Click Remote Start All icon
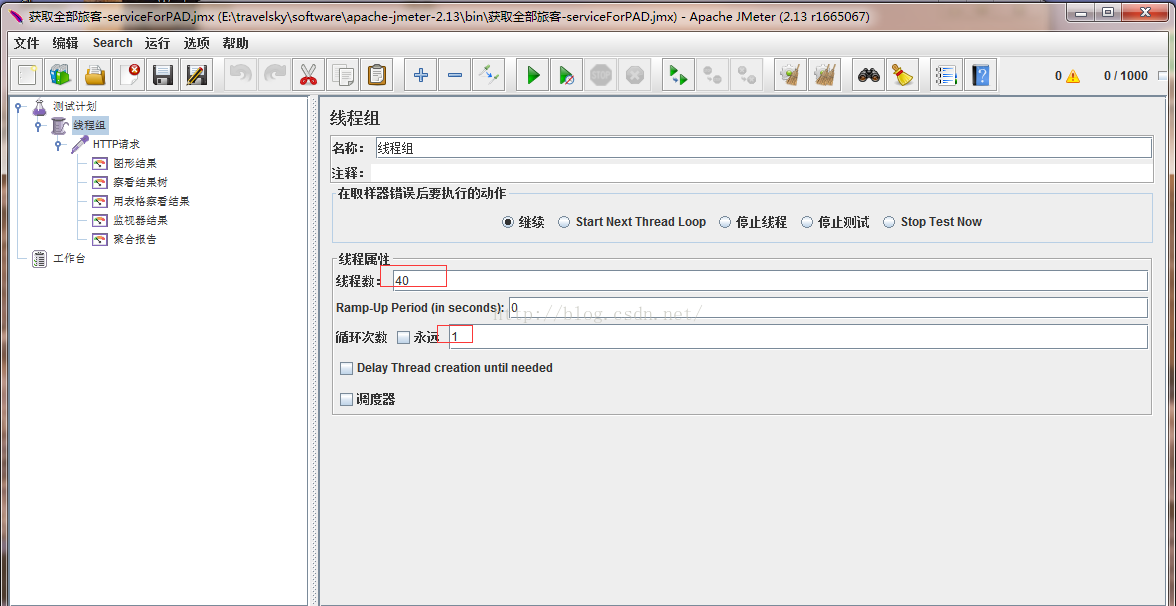 pyautogui.click(x=679, y=75)
